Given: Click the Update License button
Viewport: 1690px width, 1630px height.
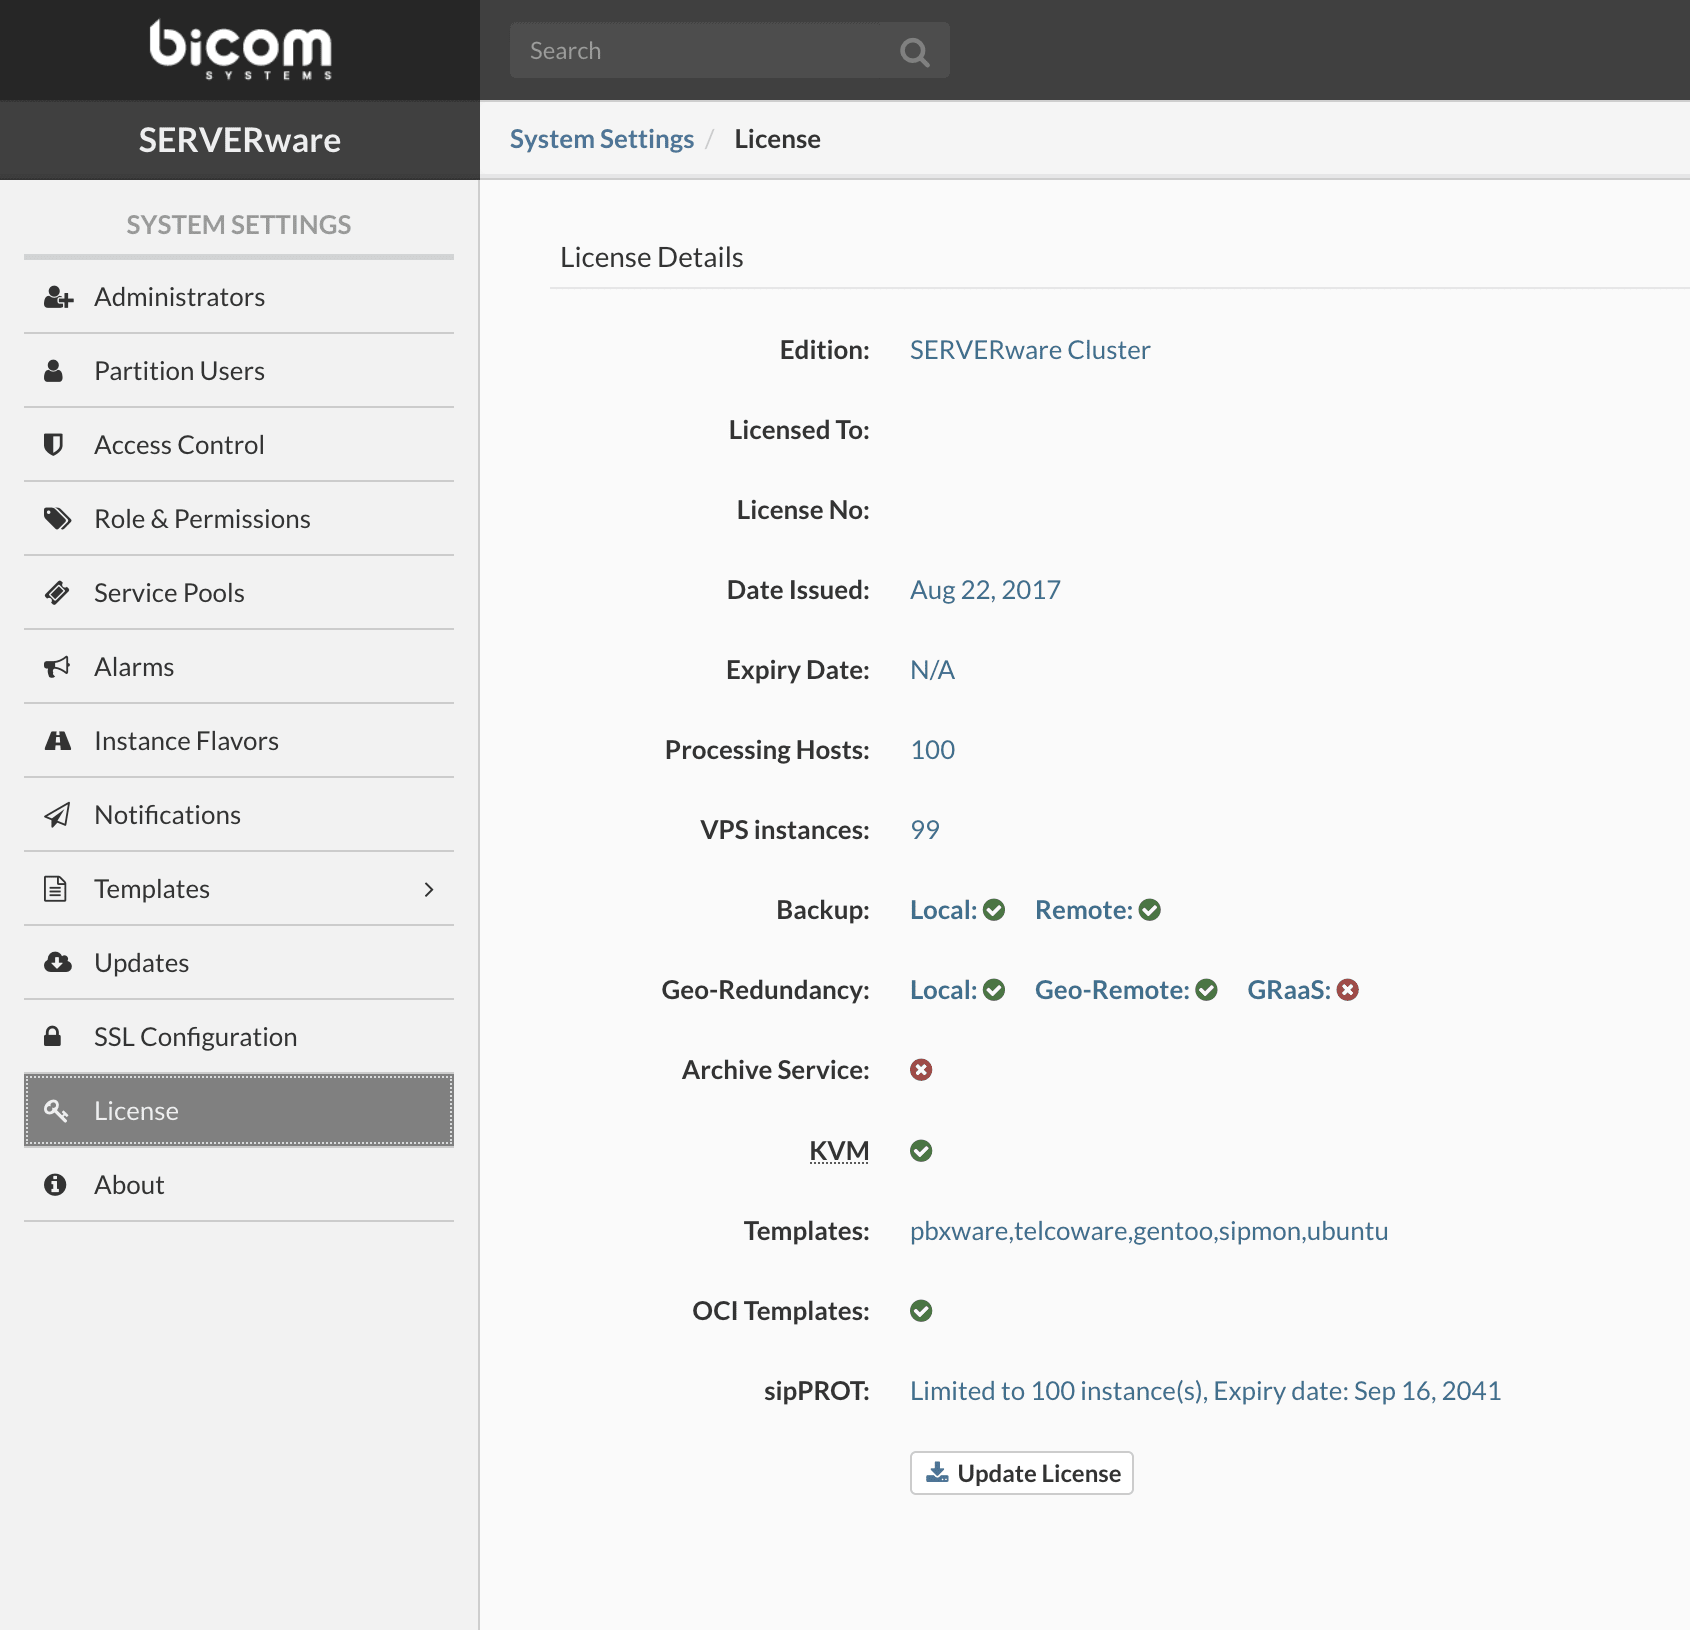Looking at the screenshot, I should click(1021, 1473).
